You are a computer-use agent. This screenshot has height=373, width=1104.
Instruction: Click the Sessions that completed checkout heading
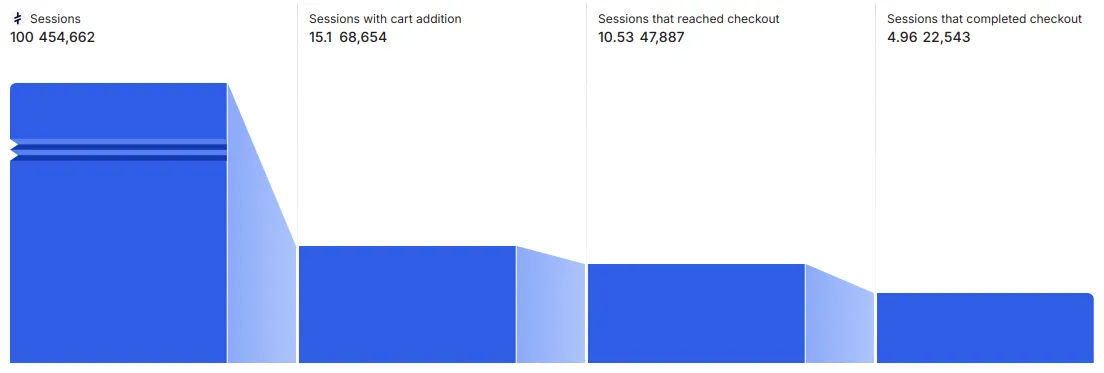click(984, 19)
